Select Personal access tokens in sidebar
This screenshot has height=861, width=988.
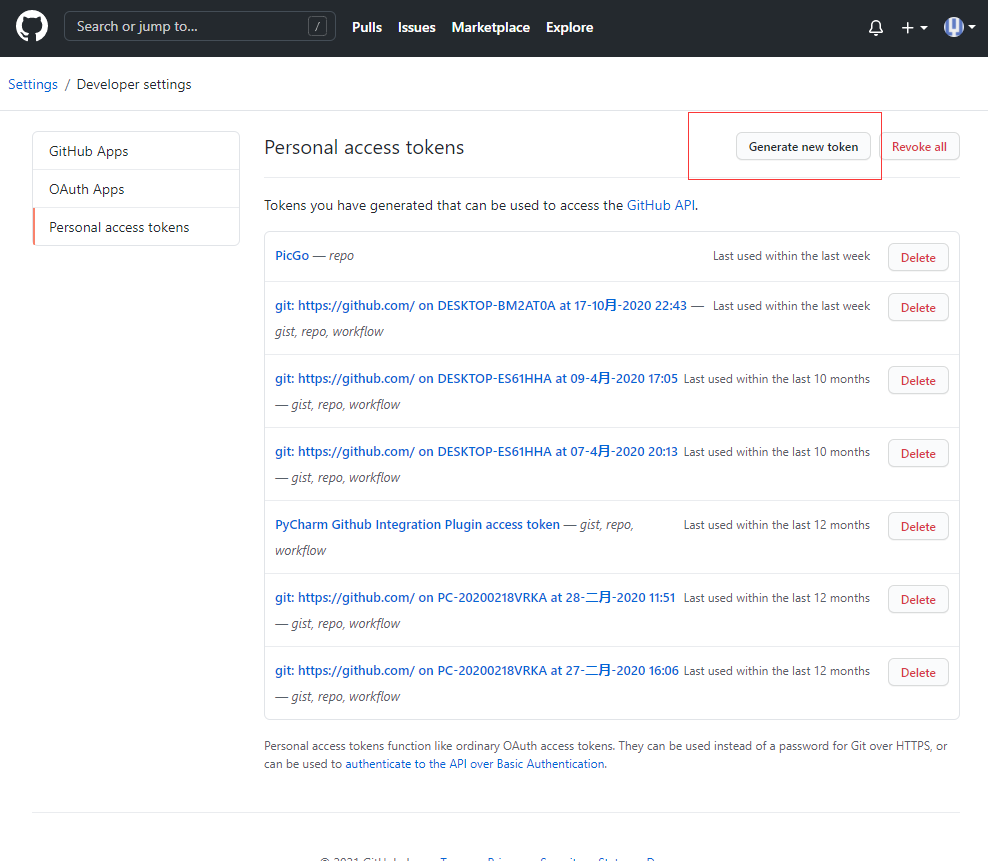tap(136, 227)
